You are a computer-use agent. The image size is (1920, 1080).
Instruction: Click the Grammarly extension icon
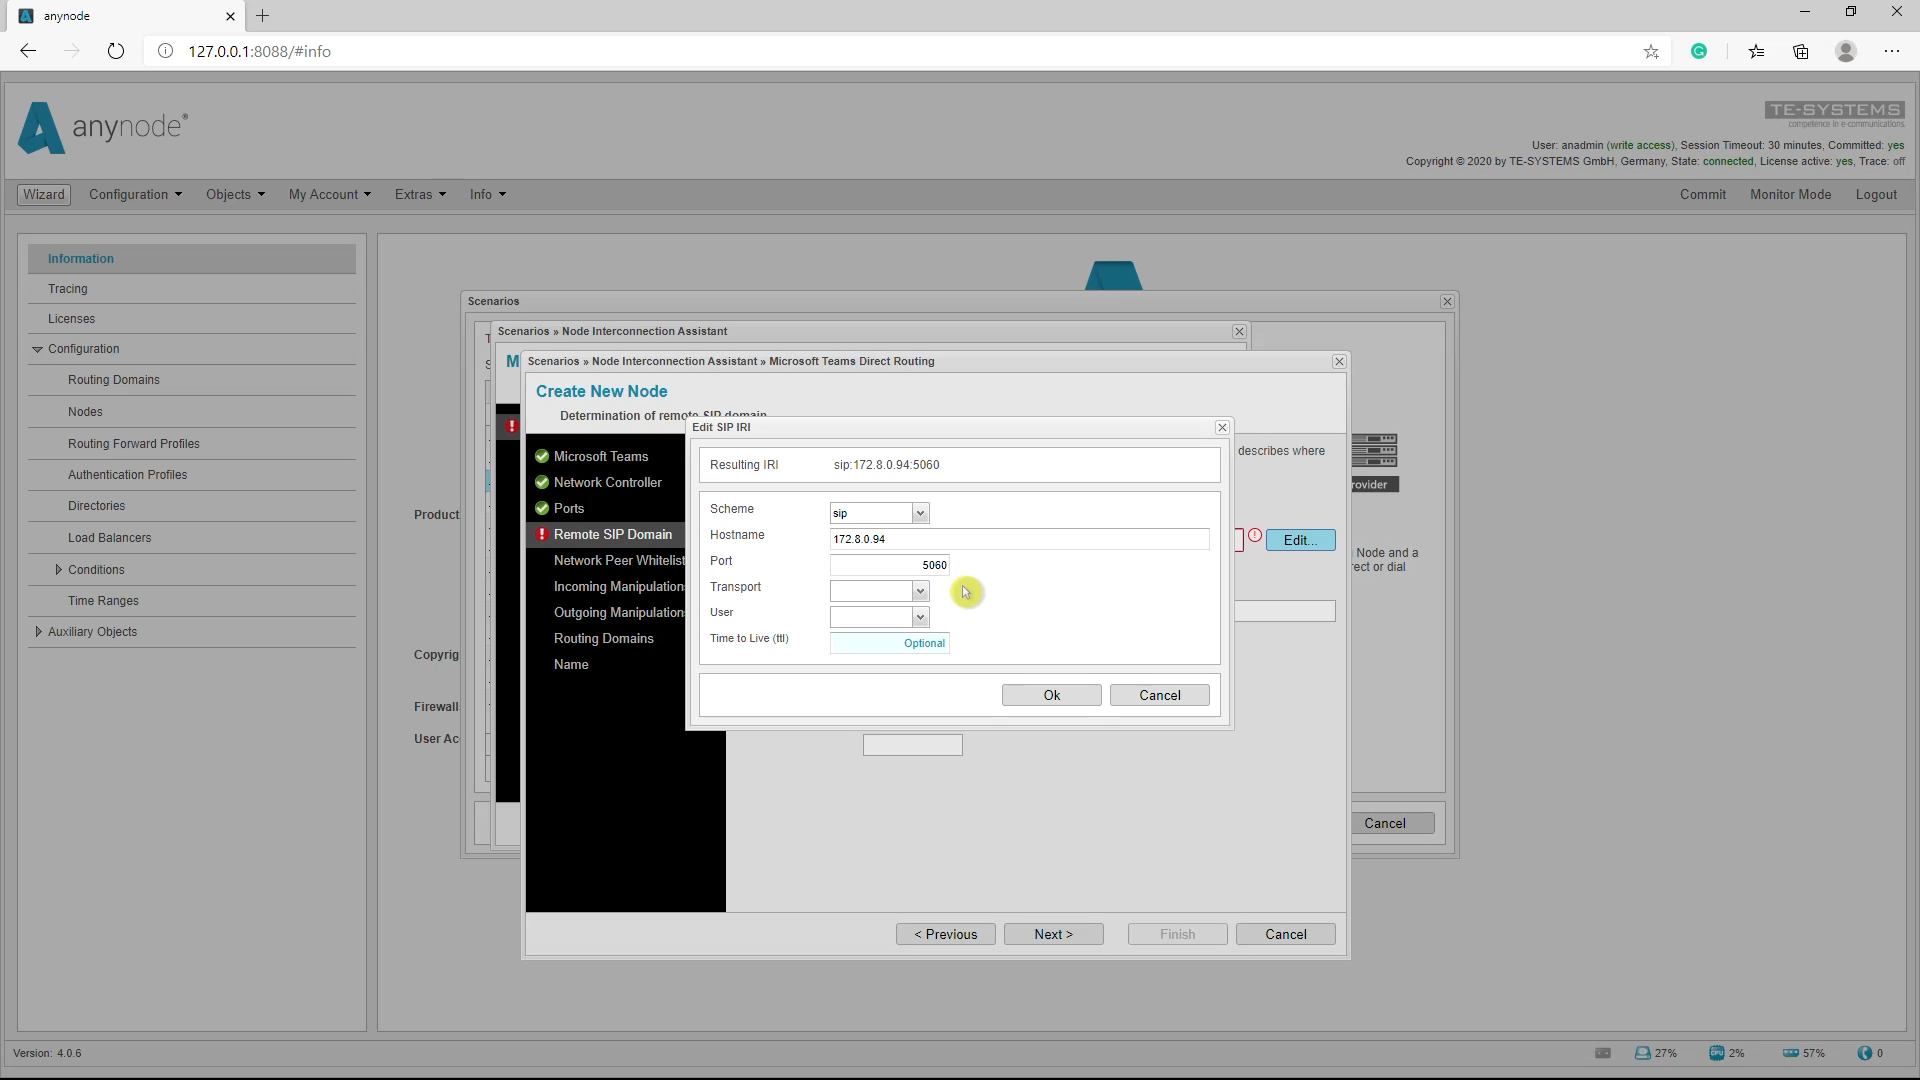[x=1699, y=51]
